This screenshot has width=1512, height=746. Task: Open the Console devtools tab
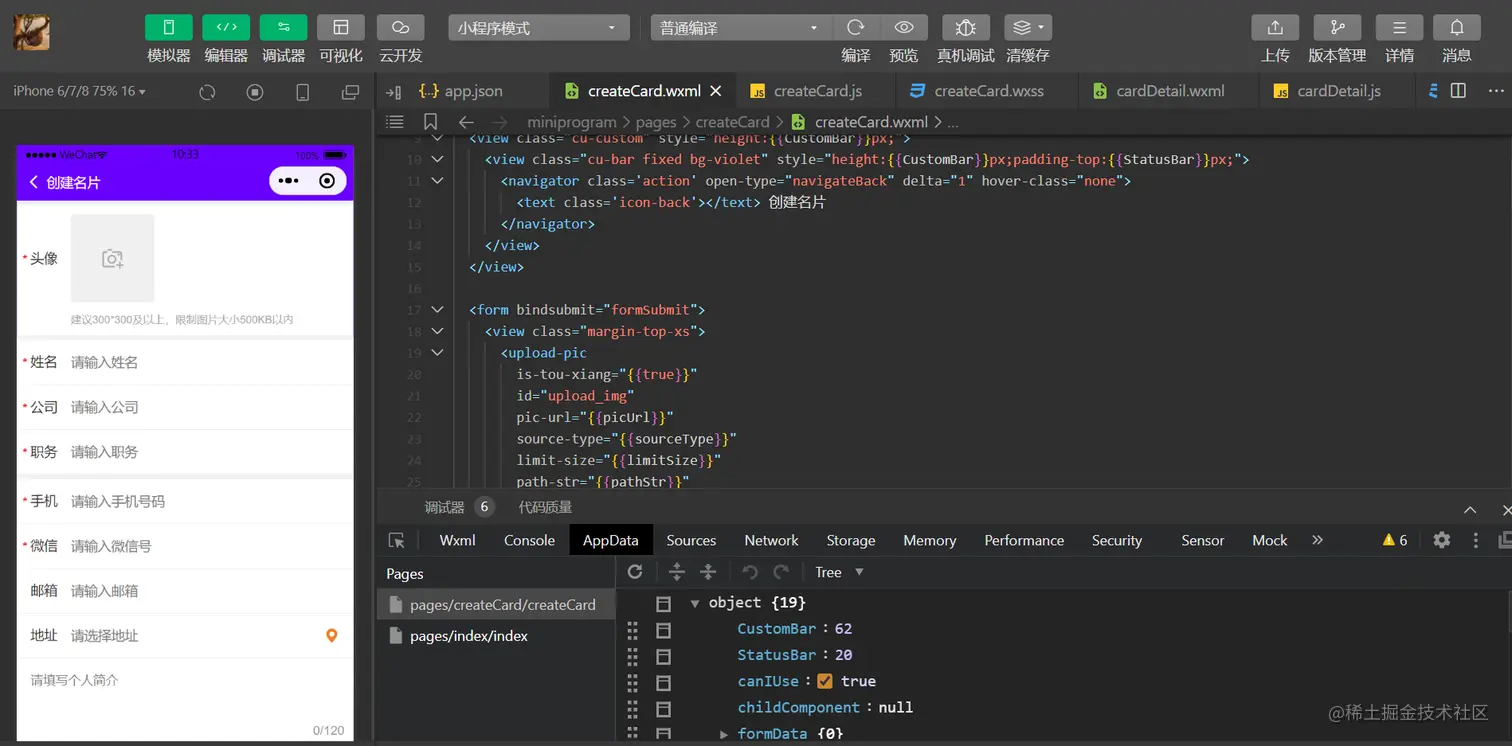pyautogui.click(x=529, y=540)
